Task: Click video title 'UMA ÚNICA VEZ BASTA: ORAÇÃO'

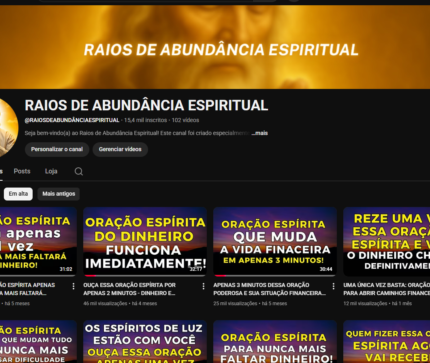Action: click(x=387, y=289)
